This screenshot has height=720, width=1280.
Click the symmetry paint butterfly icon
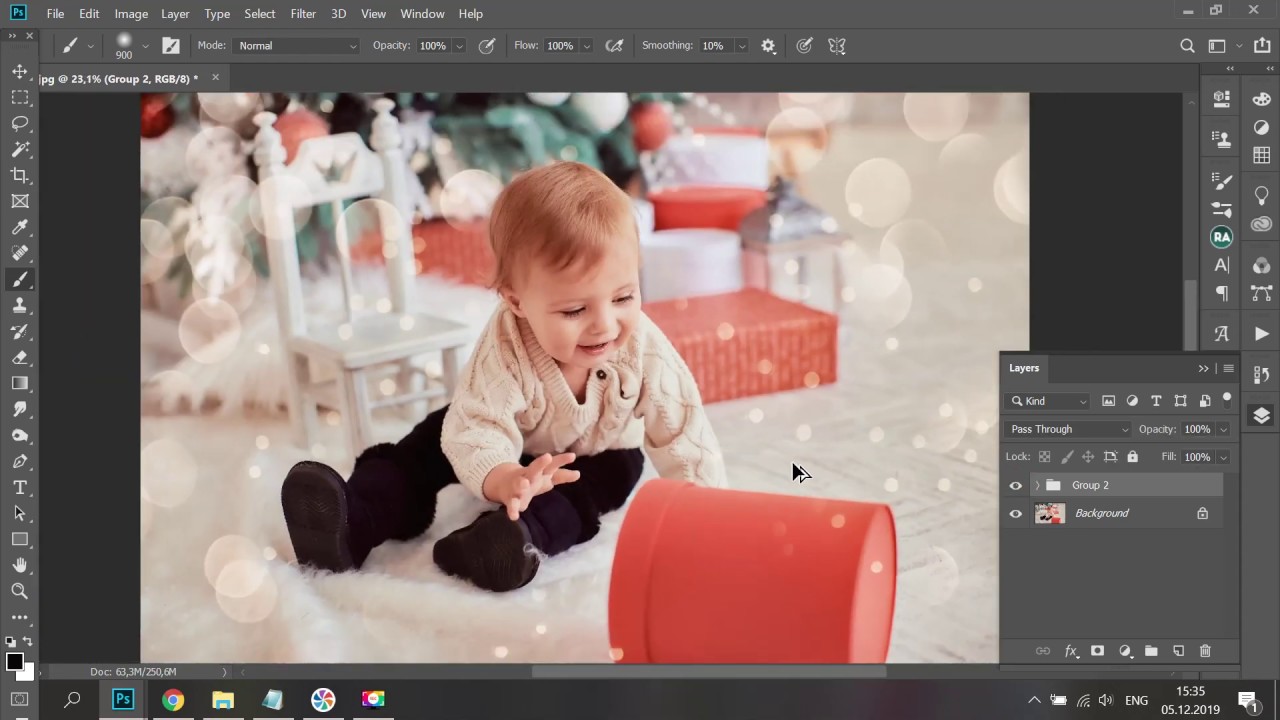click(837, 46)
